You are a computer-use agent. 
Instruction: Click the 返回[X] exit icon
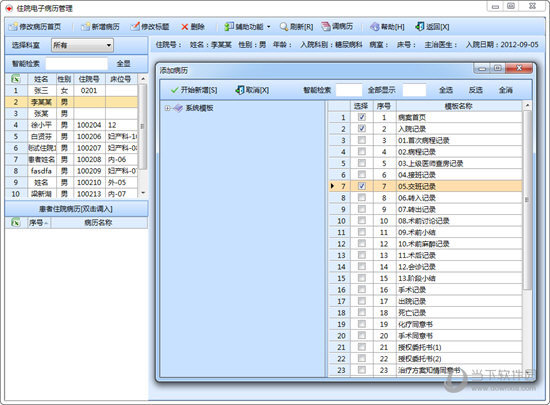(419, 27)
